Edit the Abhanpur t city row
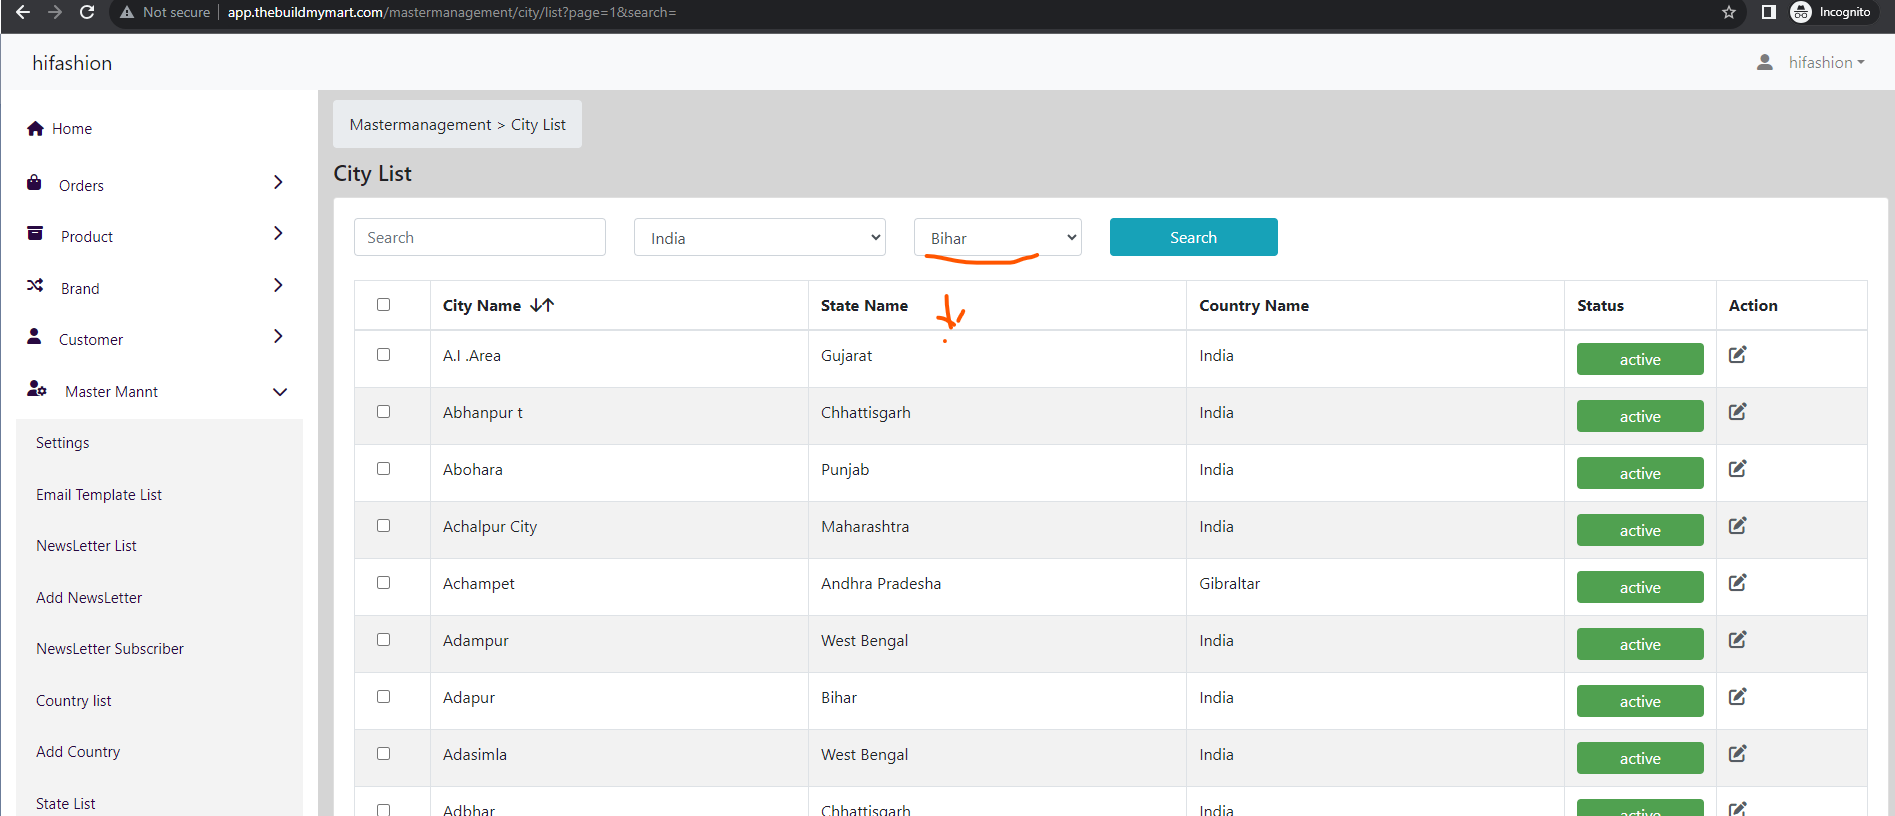The image size is (1895, 816). coord(1738,412)
